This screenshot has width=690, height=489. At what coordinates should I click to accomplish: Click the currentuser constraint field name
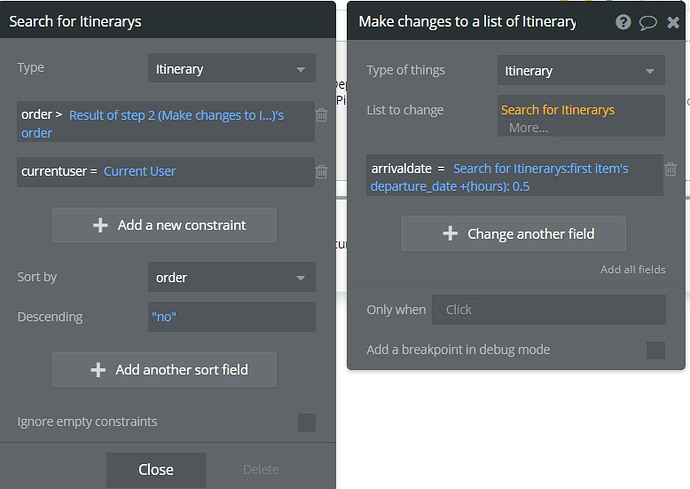coord(54,171)
